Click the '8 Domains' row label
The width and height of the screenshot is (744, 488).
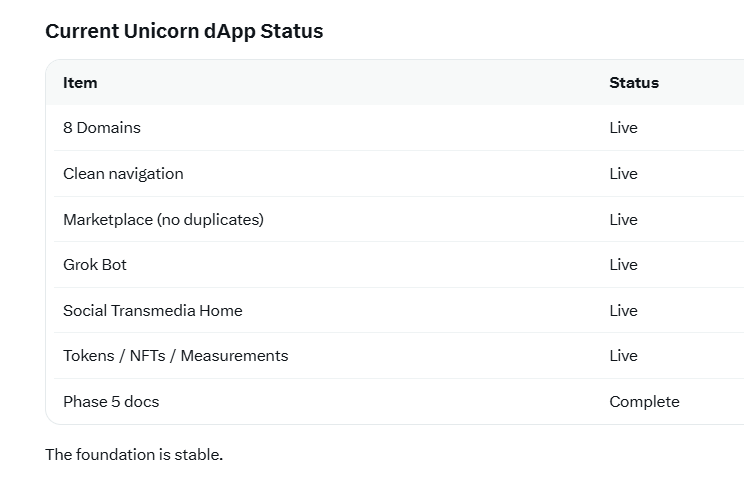pos(102,128)
